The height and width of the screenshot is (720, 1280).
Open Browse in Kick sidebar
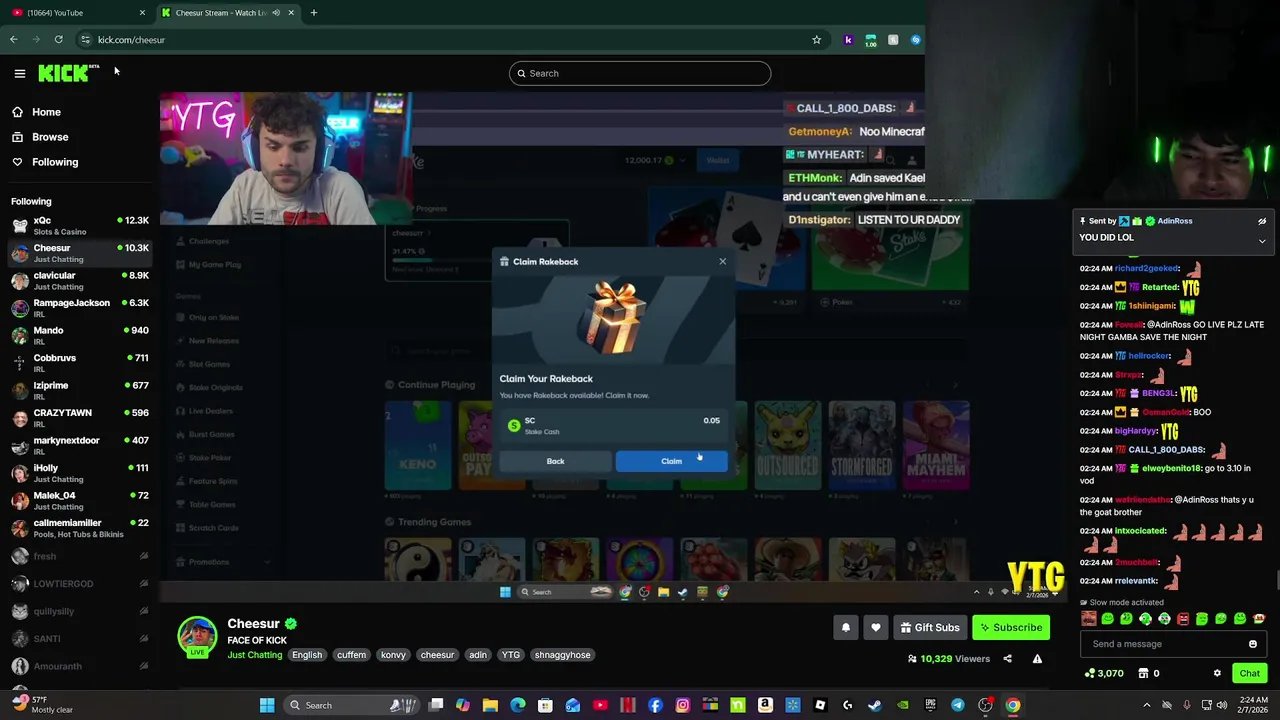50,137
